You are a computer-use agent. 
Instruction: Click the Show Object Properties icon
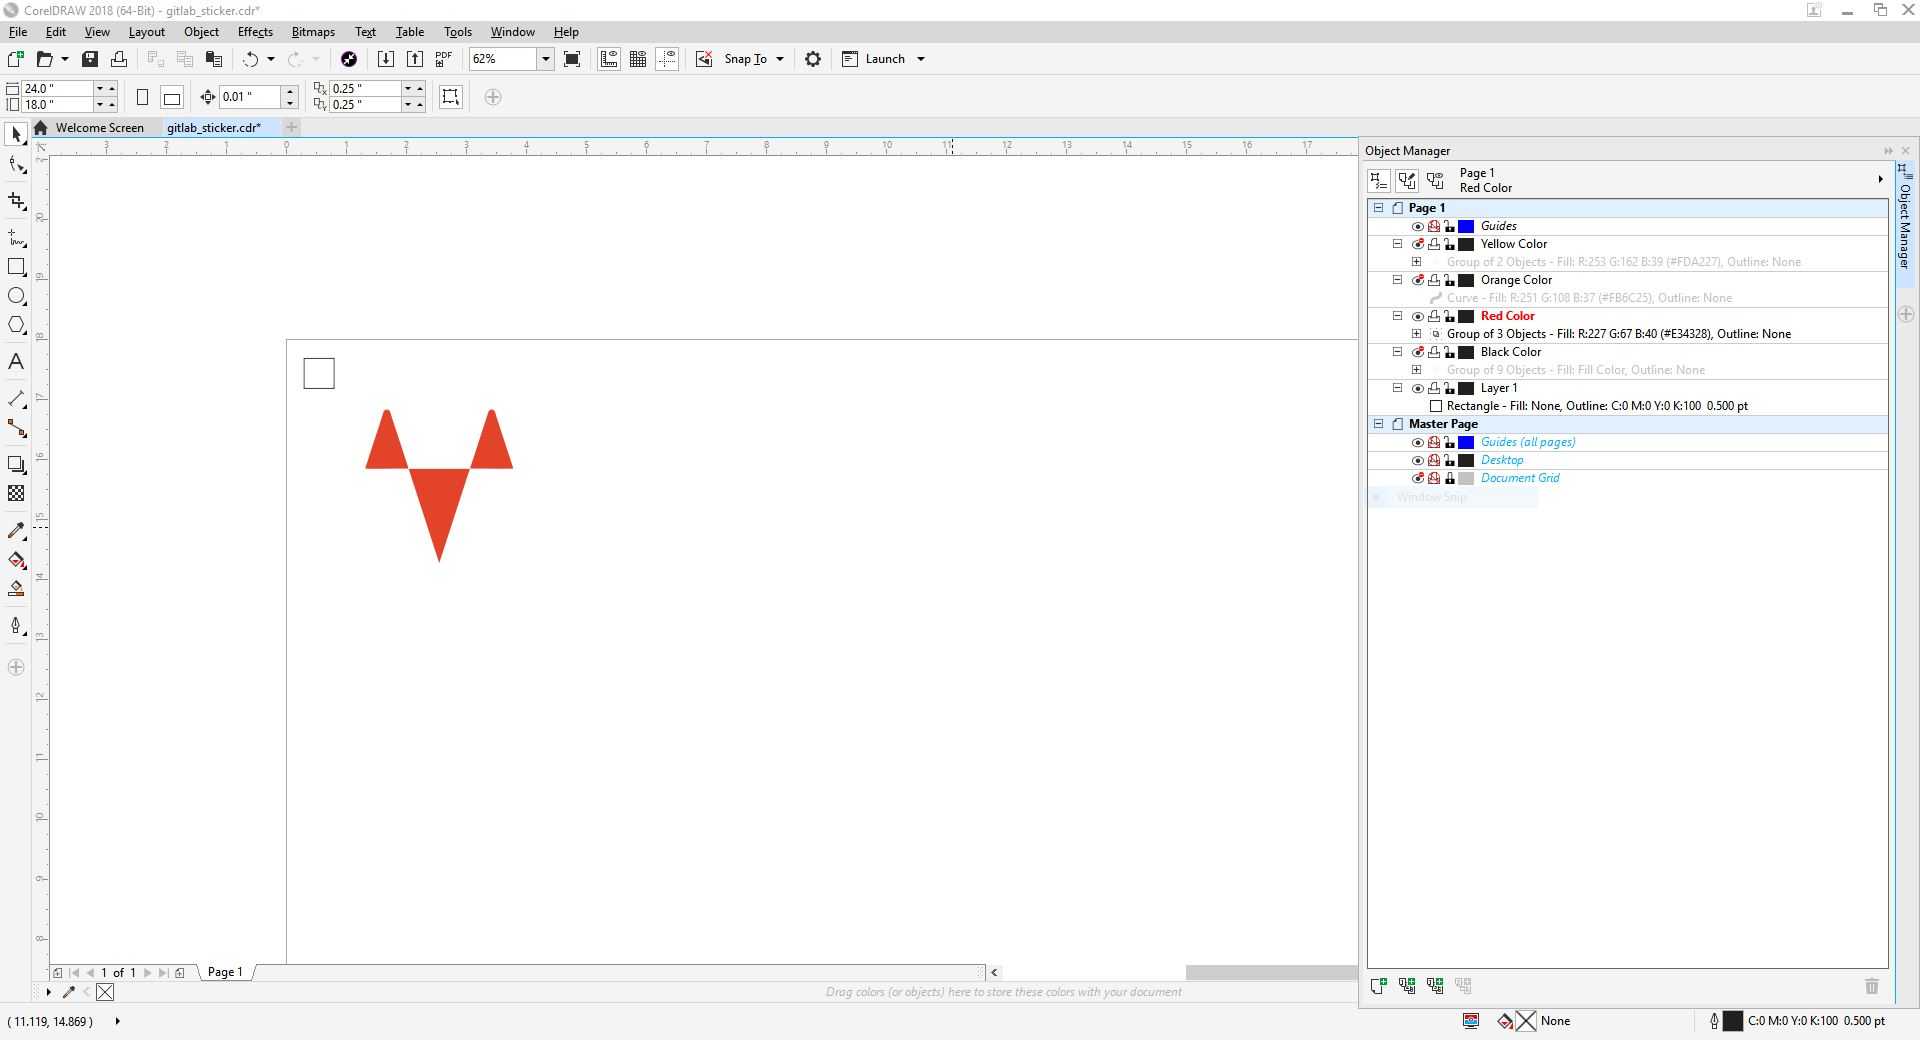click(1378, 180)
